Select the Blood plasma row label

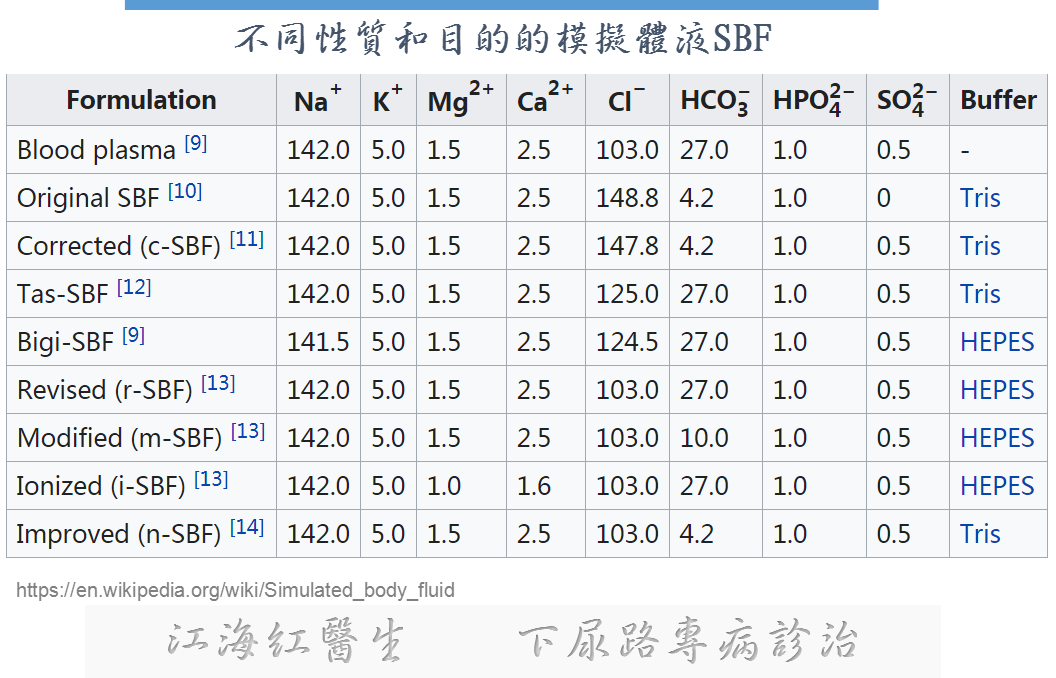pyautogui.click(x=96, y=150)
